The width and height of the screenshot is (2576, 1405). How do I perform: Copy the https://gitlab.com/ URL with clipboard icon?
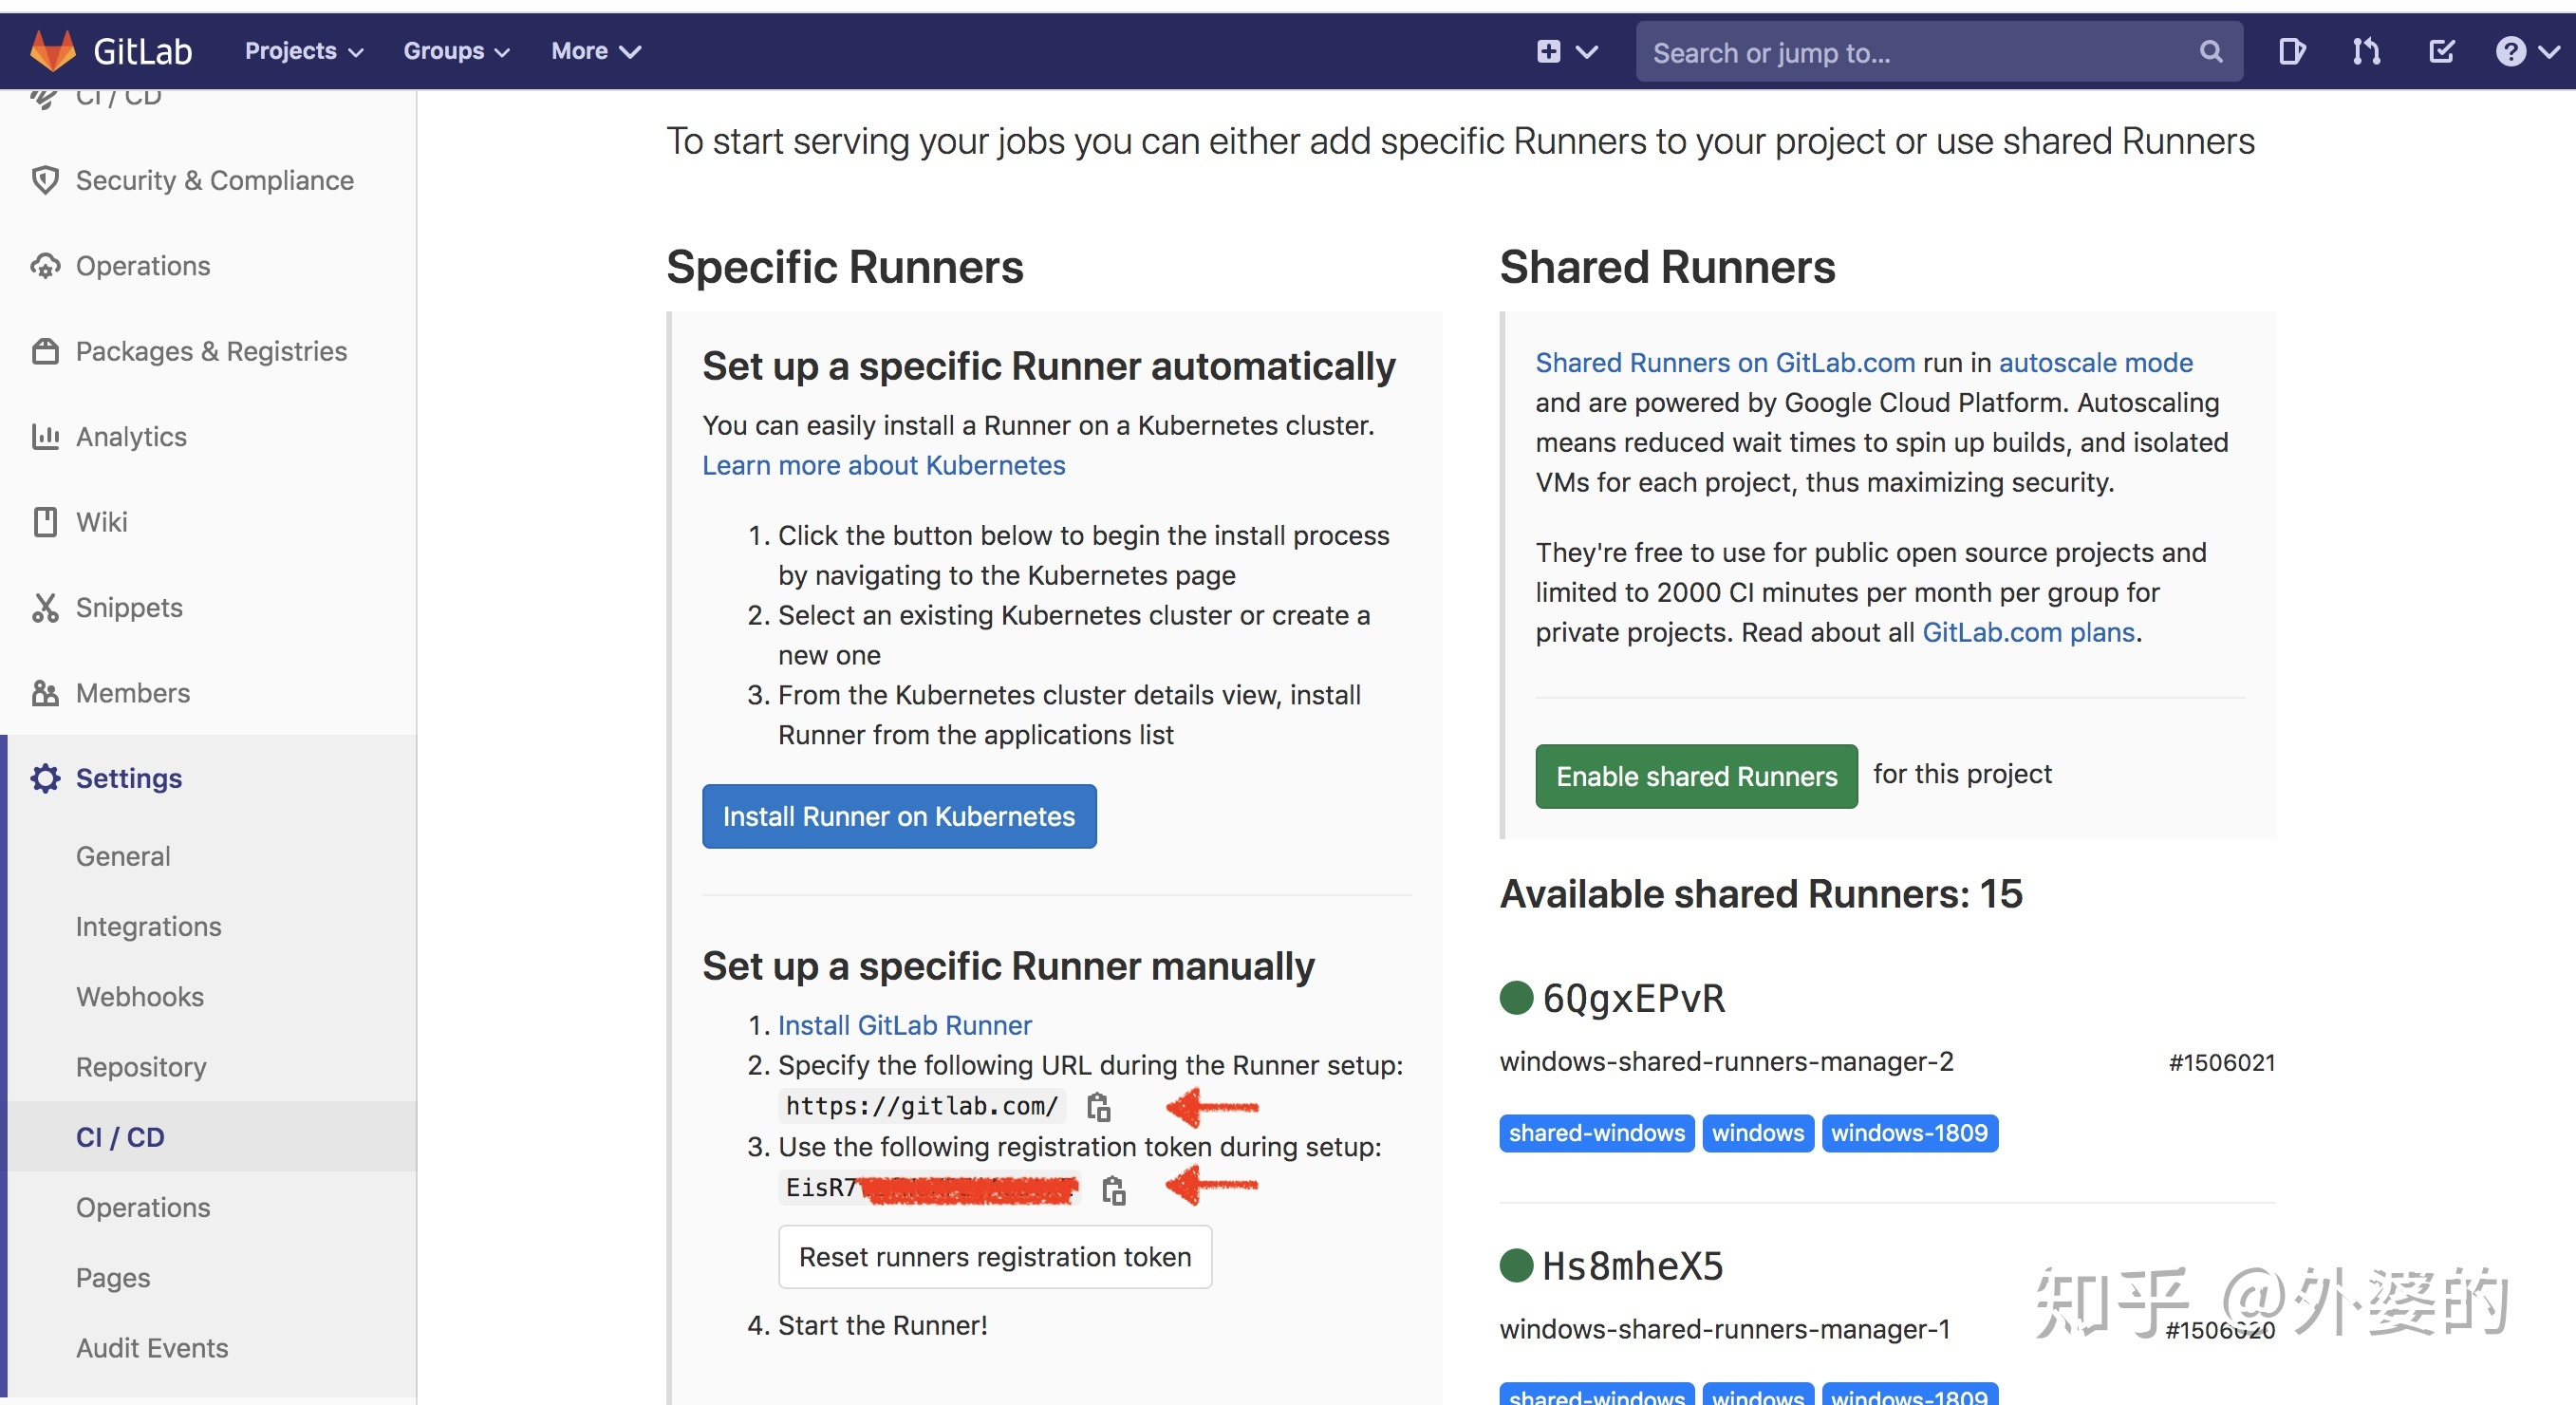[x=1100, y=1106]
